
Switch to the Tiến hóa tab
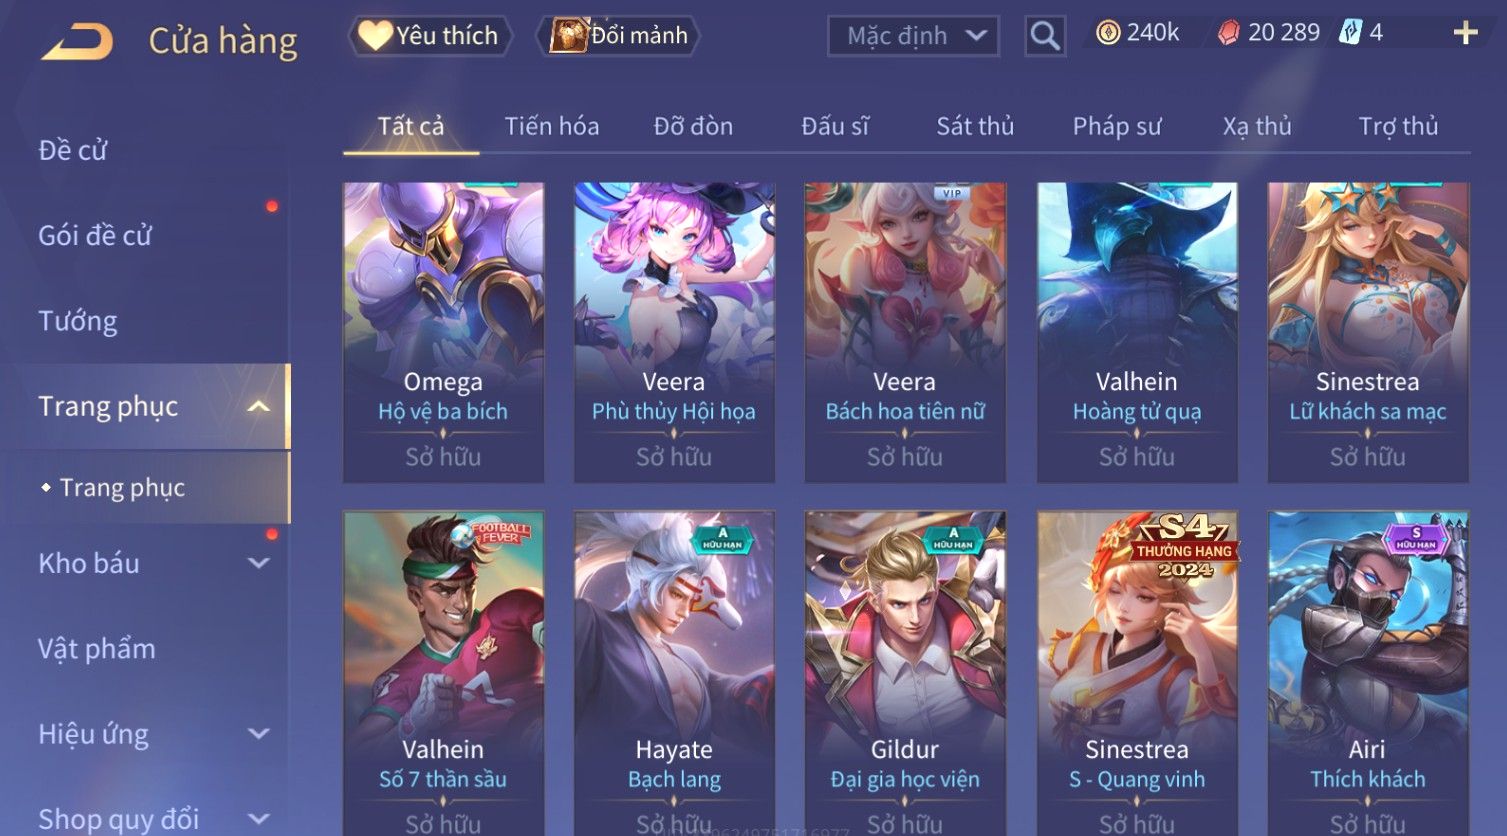[552, 126]
